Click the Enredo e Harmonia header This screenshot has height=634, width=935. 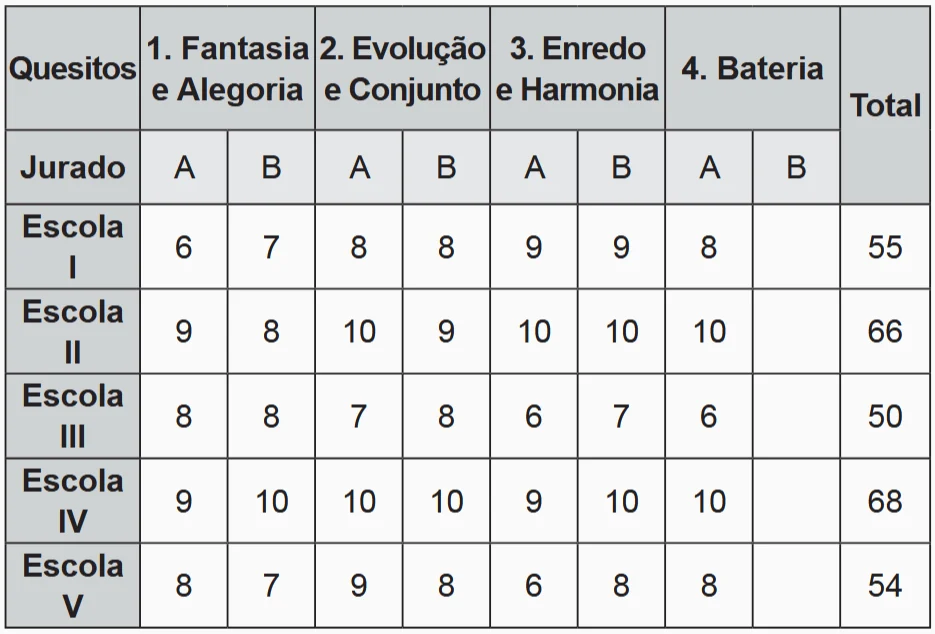click(577, 69)
